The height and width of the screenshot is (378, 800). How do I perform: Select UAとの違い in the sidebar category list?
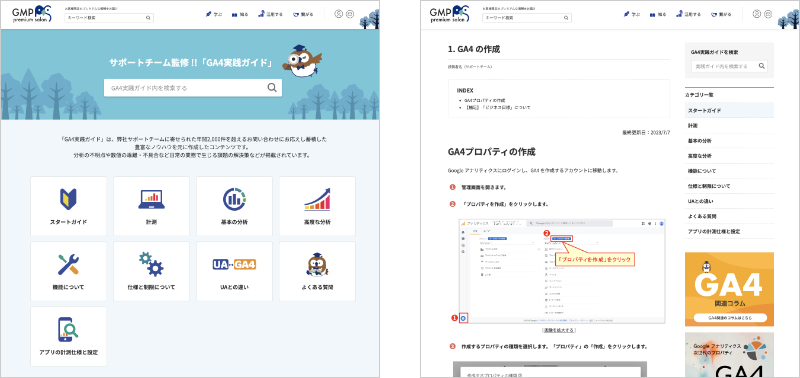(729, 201)
